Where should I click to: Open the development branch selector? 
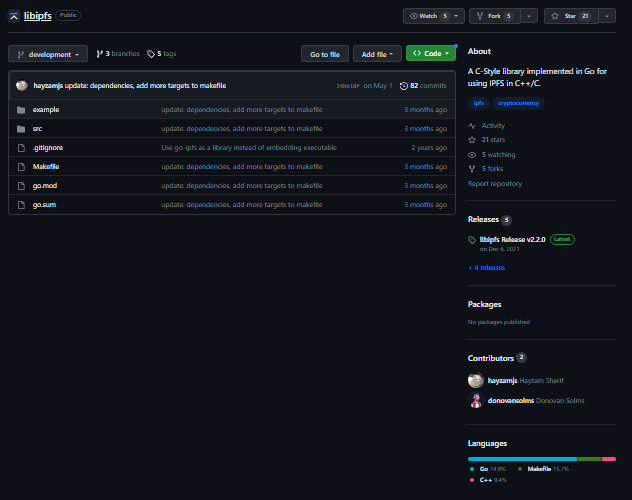click(x=48, y=54)
